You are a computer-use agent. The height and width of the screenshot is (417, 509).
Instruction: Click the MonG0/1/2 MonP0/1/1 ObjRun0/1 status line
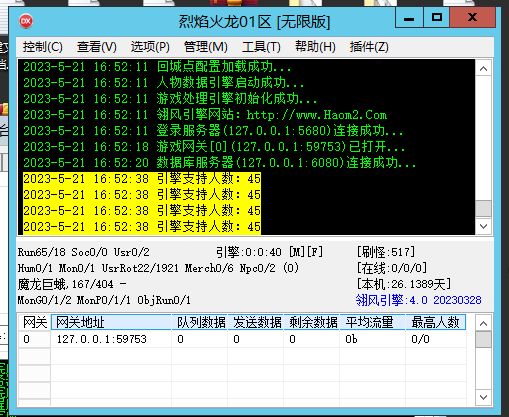tap(104, 300)
